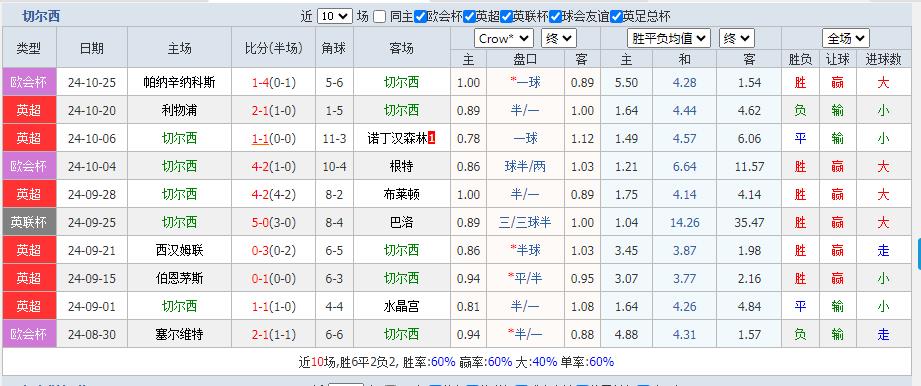Select the 英联杯 label for 24-09-25 match
This screenshot has height=386, width=921.
(29, 223)
